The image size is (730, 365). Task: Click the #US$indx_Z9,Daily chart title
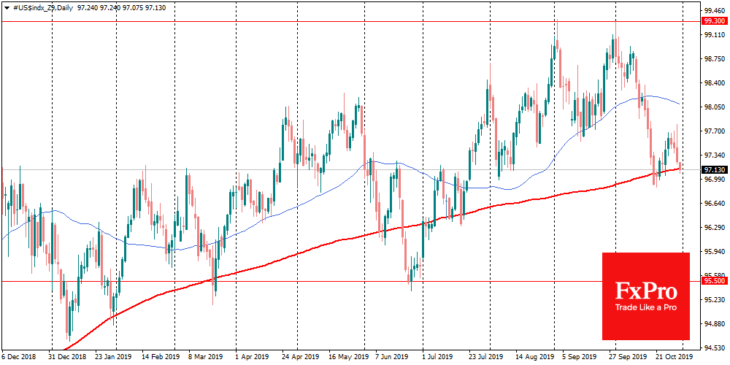pyautogui.click(x=42, y=8)
